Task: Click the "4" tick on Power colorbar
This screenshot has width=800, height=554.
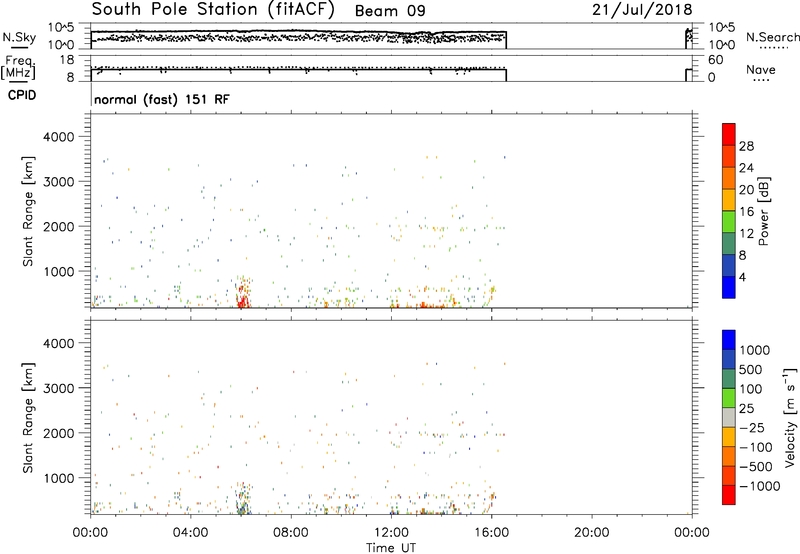Action: click(742, 277)
